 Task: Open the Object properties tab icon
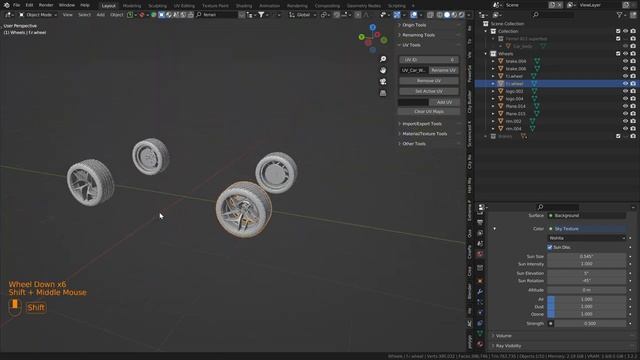[x=480, y=281]
